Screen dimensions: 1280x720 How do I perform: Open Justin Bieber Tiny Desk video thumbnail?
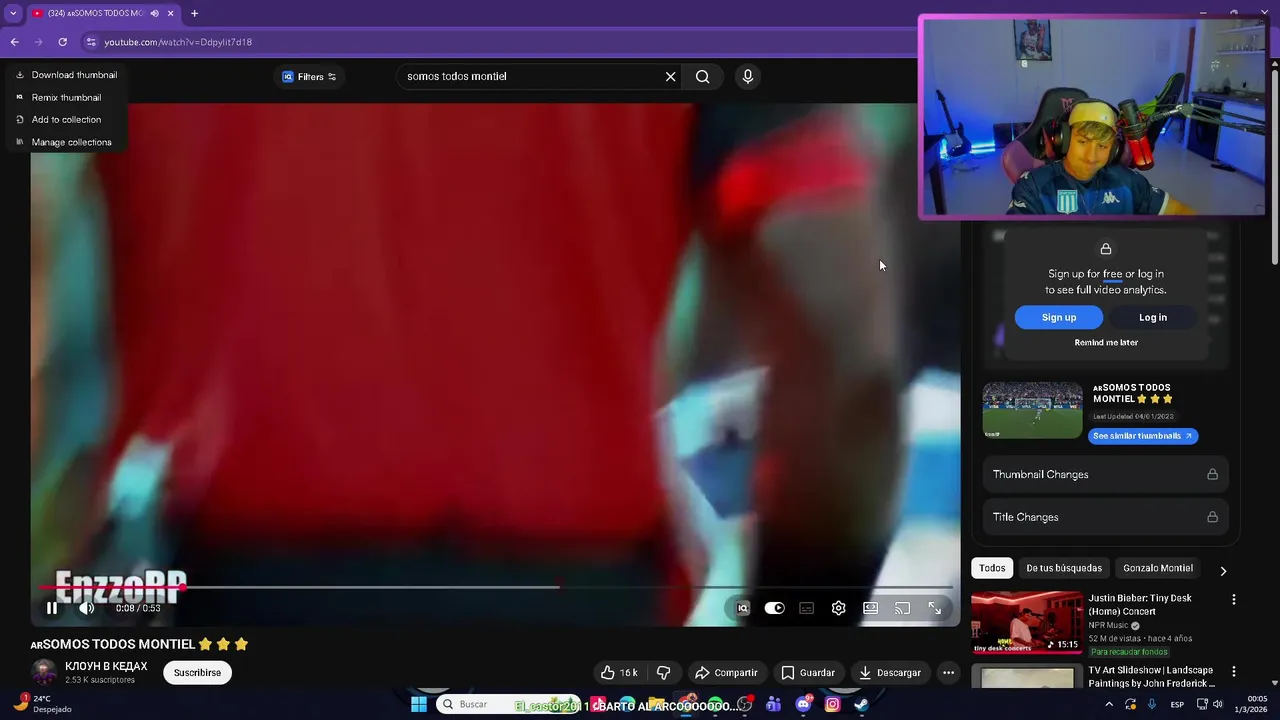1026,623
